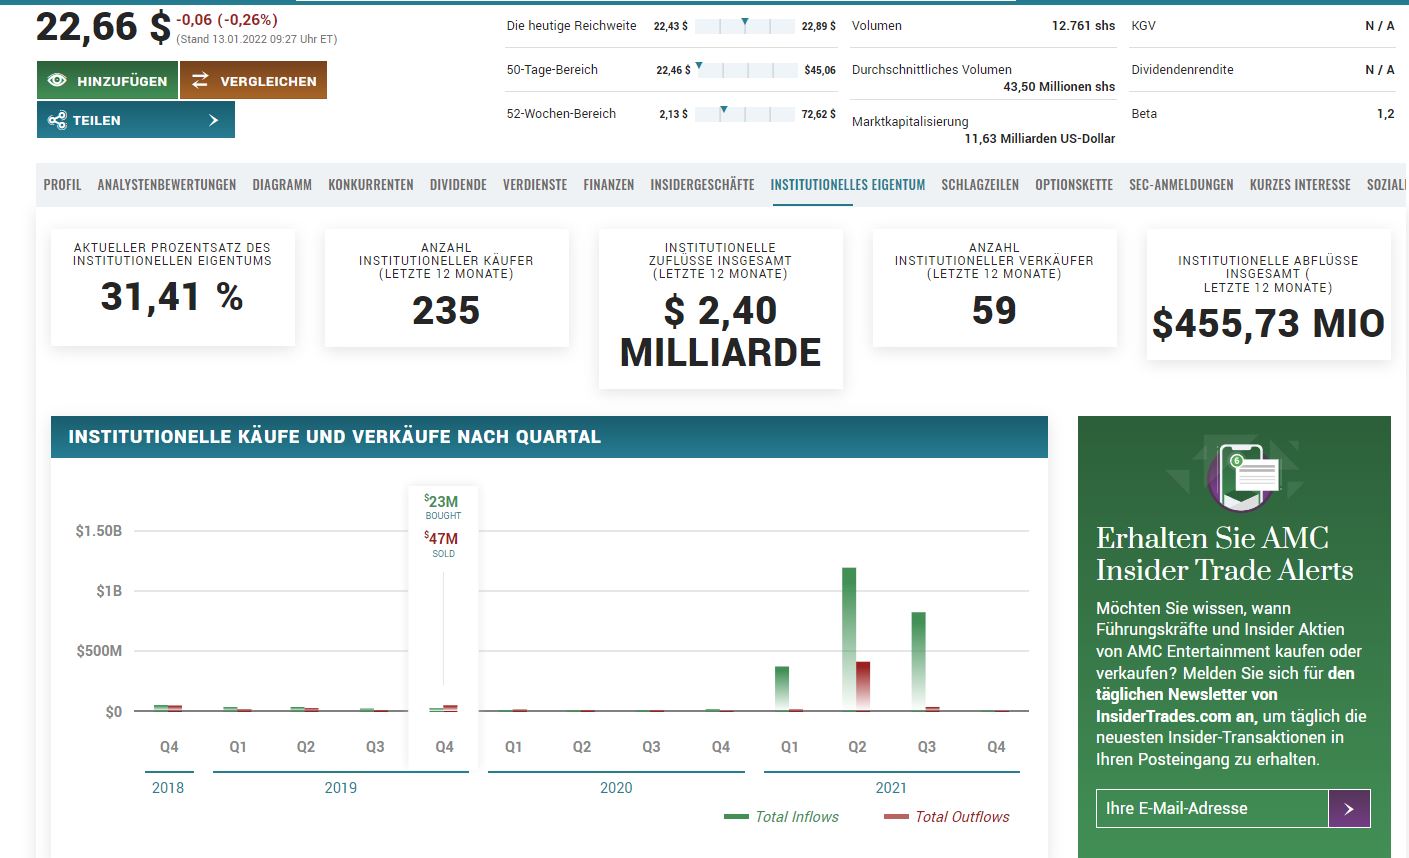Open the PROFIL tab
This screenshot has height=858, width=1409.
click(x=63, y=185)
